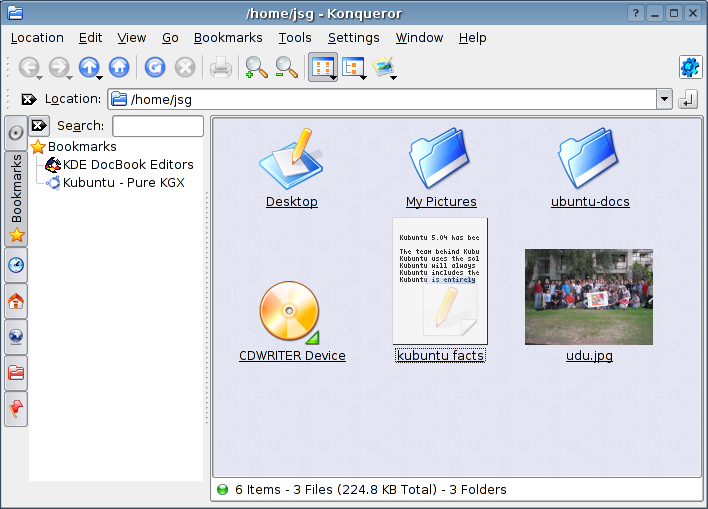Click status text '6 Items - 3 Files'
Image resolution: width=708 pixels, height=509 pixels.
tap(284, 490)
